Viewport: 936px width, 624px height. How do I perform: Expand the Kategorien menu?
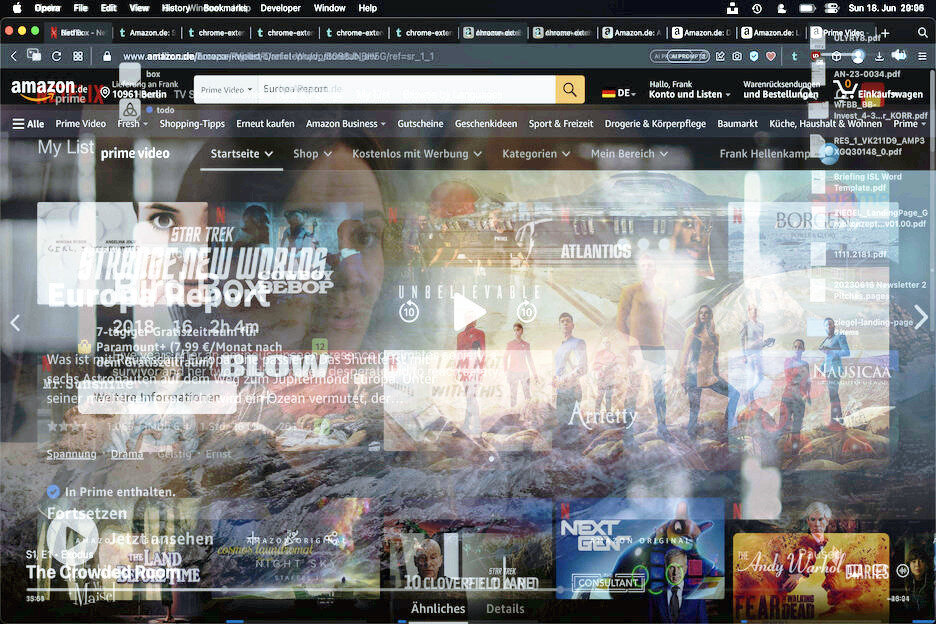click(536, 154)
